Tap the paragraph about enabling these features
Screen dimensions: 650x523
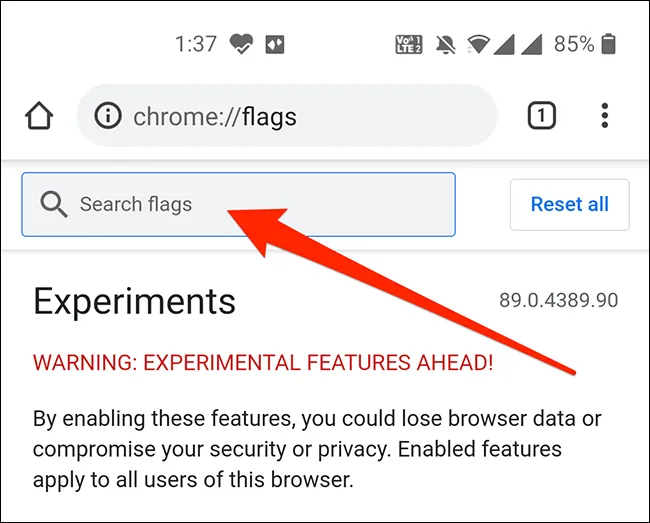click(x=310, y=449)
